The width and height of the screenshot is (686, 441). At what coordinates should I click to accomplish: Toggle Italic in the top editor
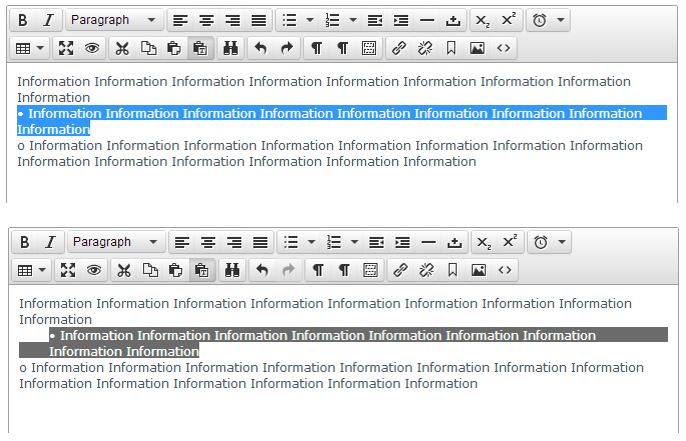coord(49,20)
